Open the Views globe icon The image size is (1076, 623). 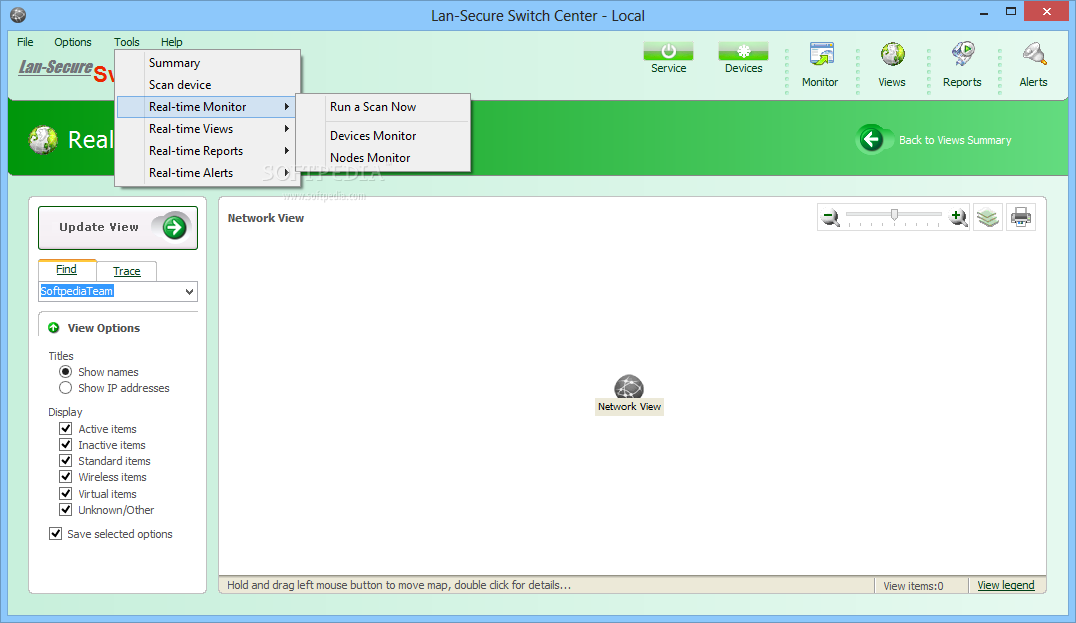pyautogui.click(x=893, y=54)
